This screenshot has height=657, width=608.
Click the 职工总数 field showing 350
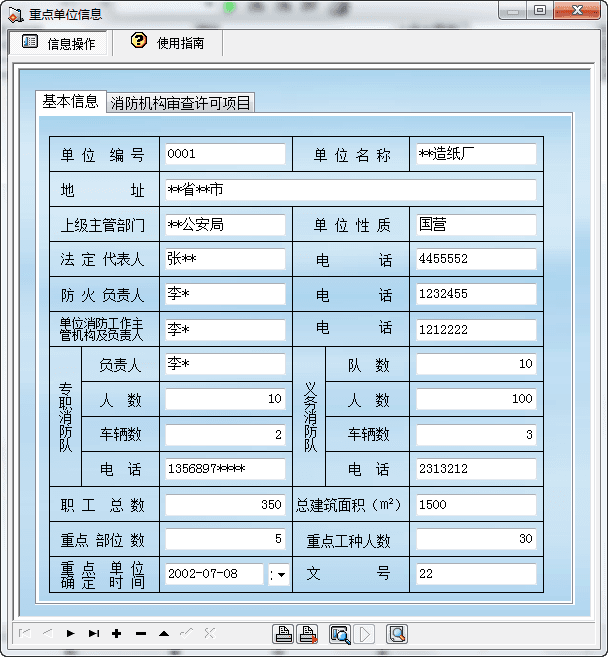point(224,505)
